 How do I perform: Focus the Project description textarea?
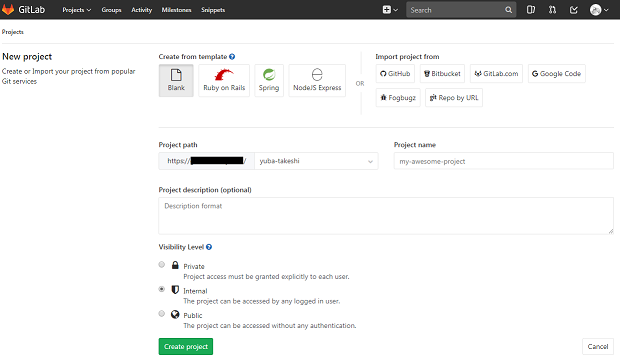click(386, 216)
